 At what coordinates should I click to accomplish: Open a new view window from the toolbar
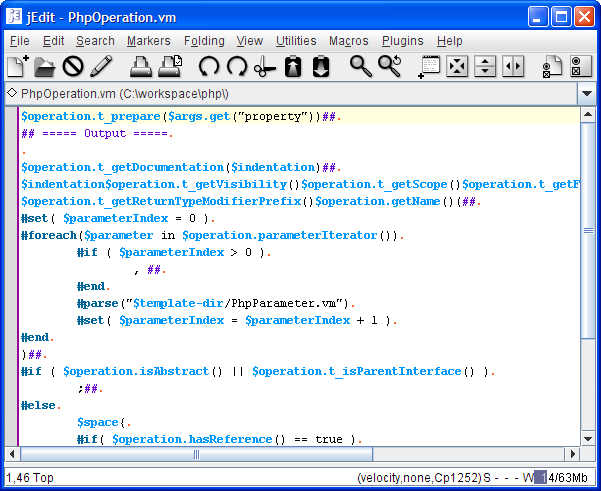[429, 67]
